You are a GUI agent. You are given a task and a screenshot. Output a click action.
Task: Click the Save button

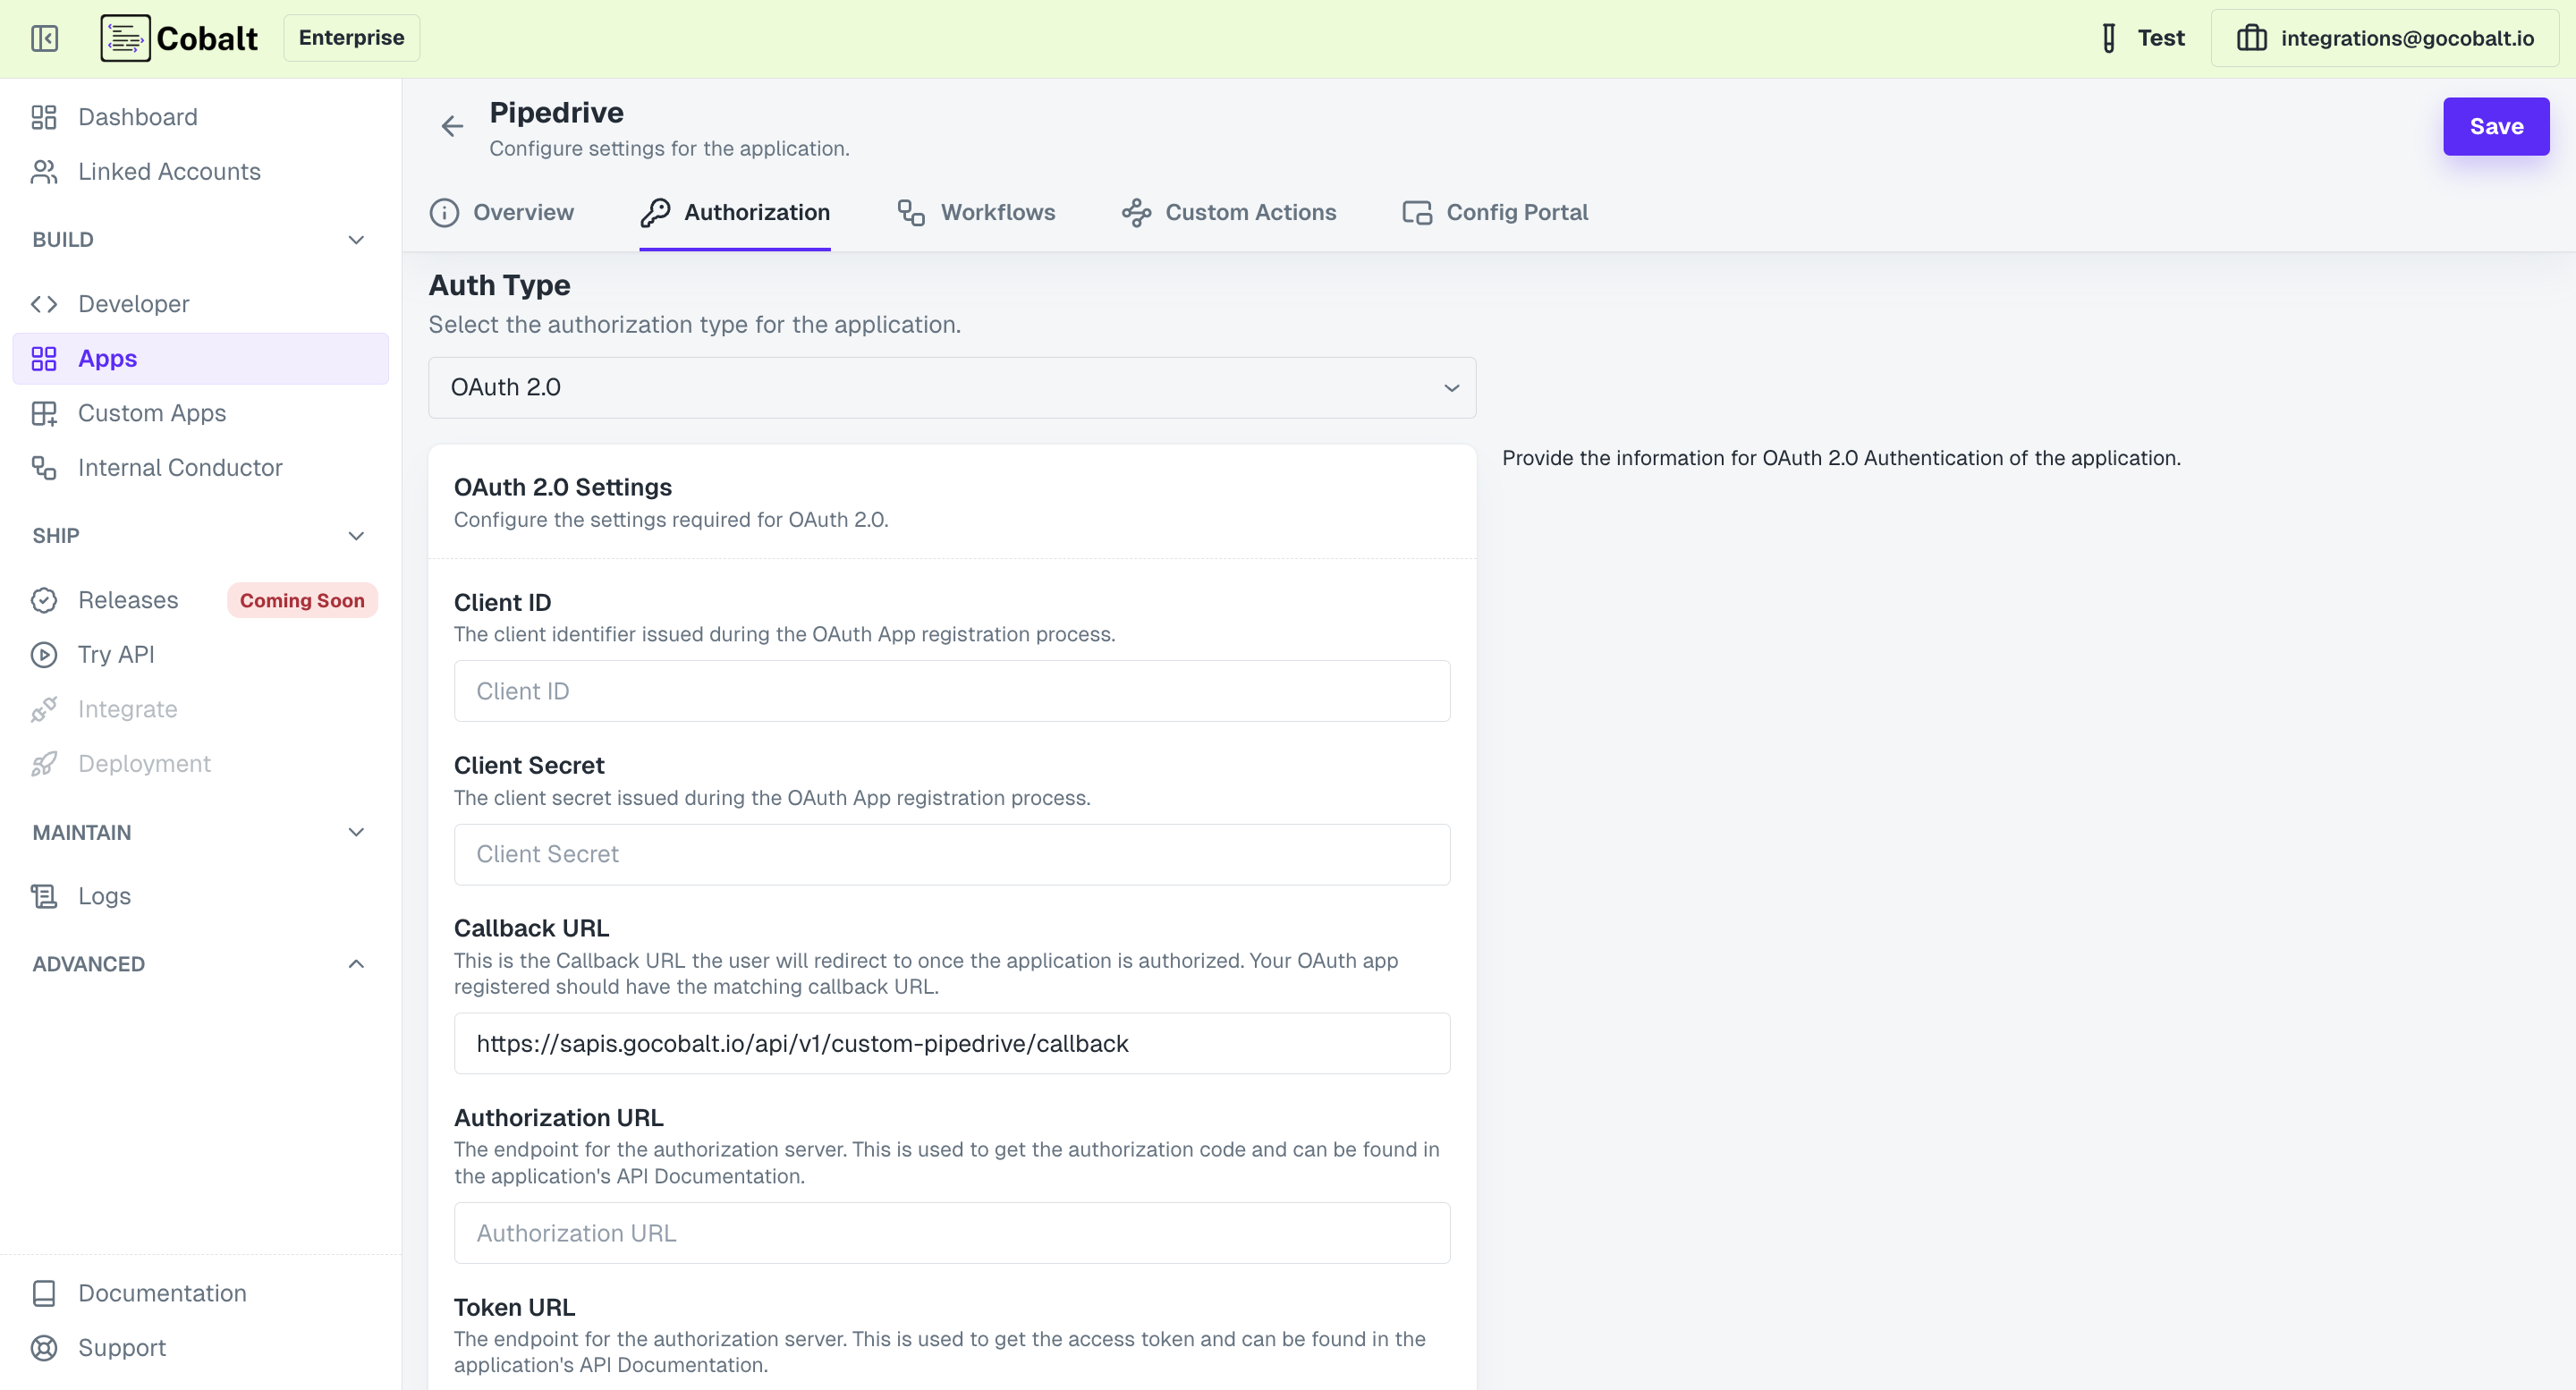coord(2496,126)
